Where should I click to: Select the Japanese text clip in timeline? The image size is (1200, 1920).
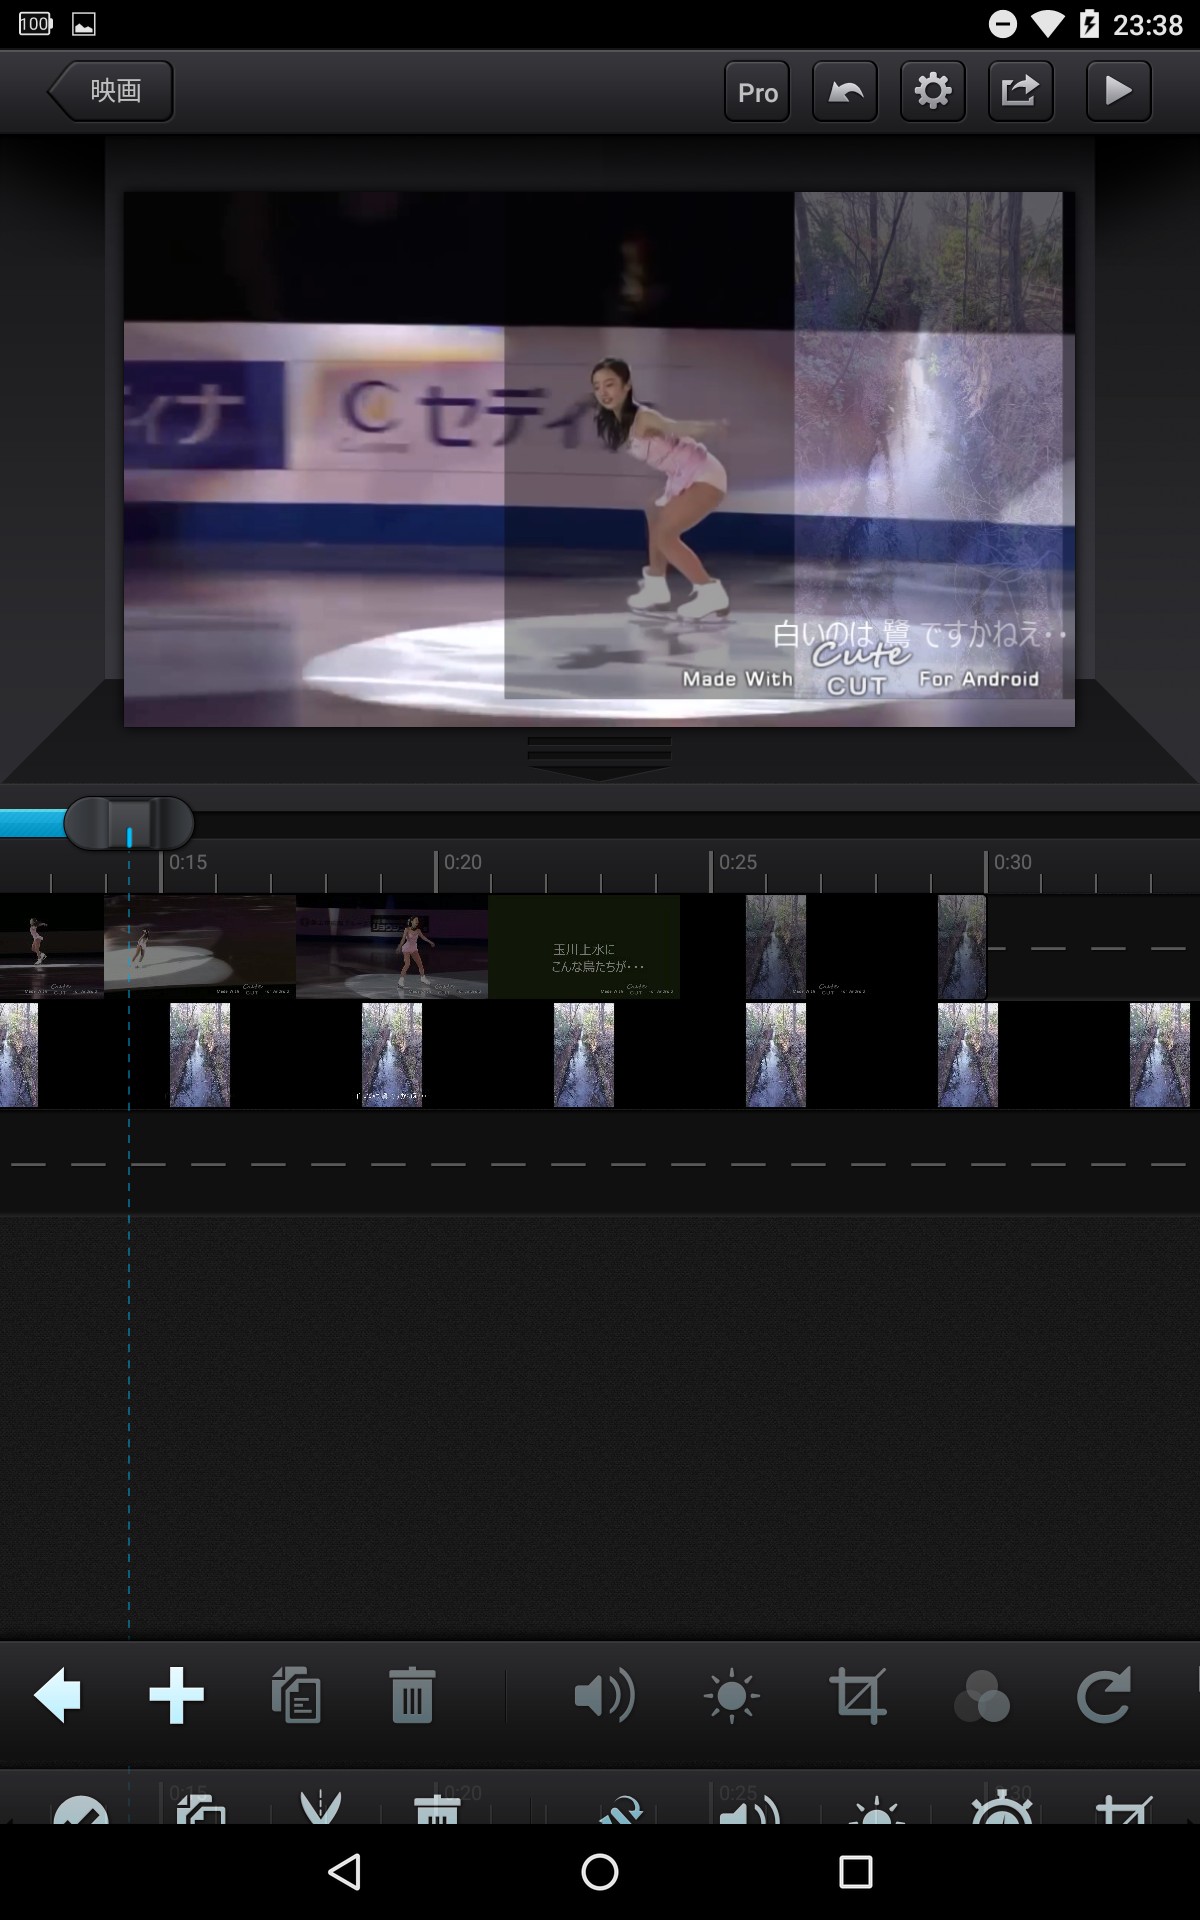[584, 946]
